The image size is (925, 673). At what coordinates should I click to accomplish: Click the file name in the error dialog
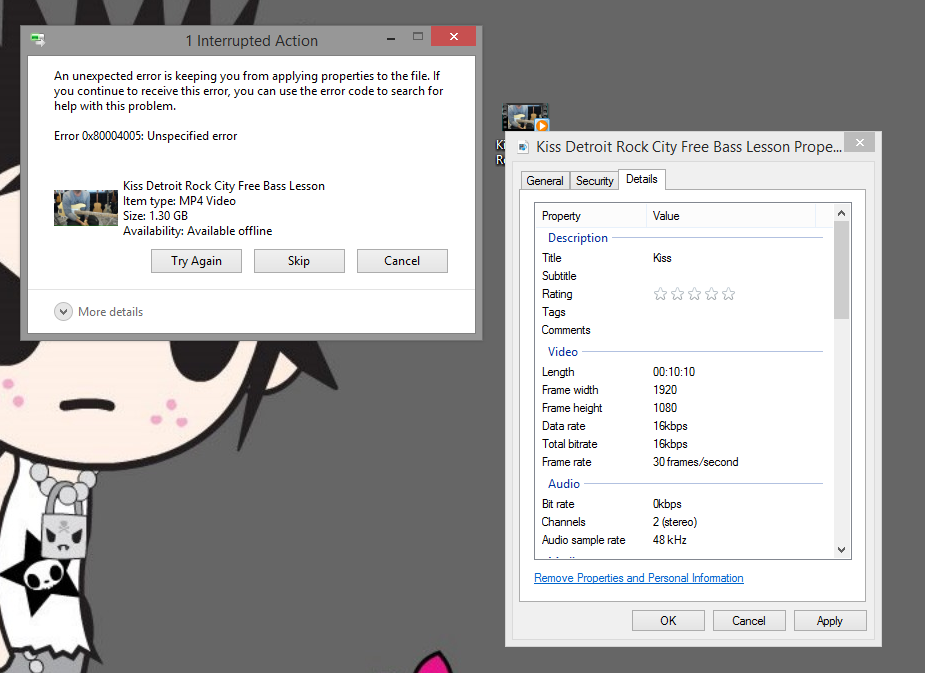coord(224,186)
